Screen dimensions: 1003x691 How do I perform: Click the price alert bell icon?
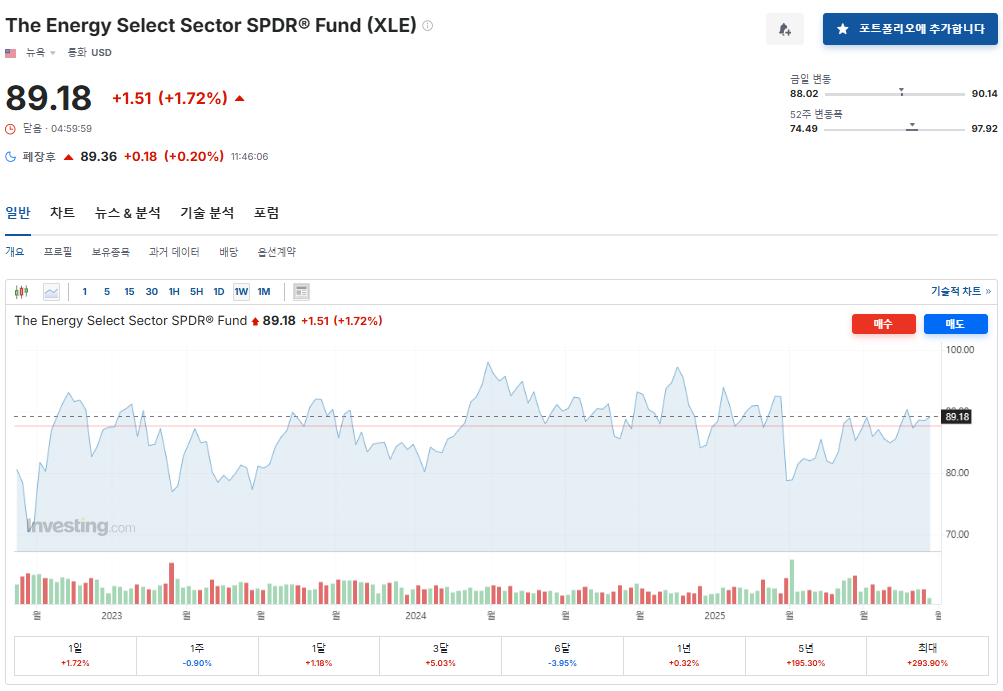[784, 28]
